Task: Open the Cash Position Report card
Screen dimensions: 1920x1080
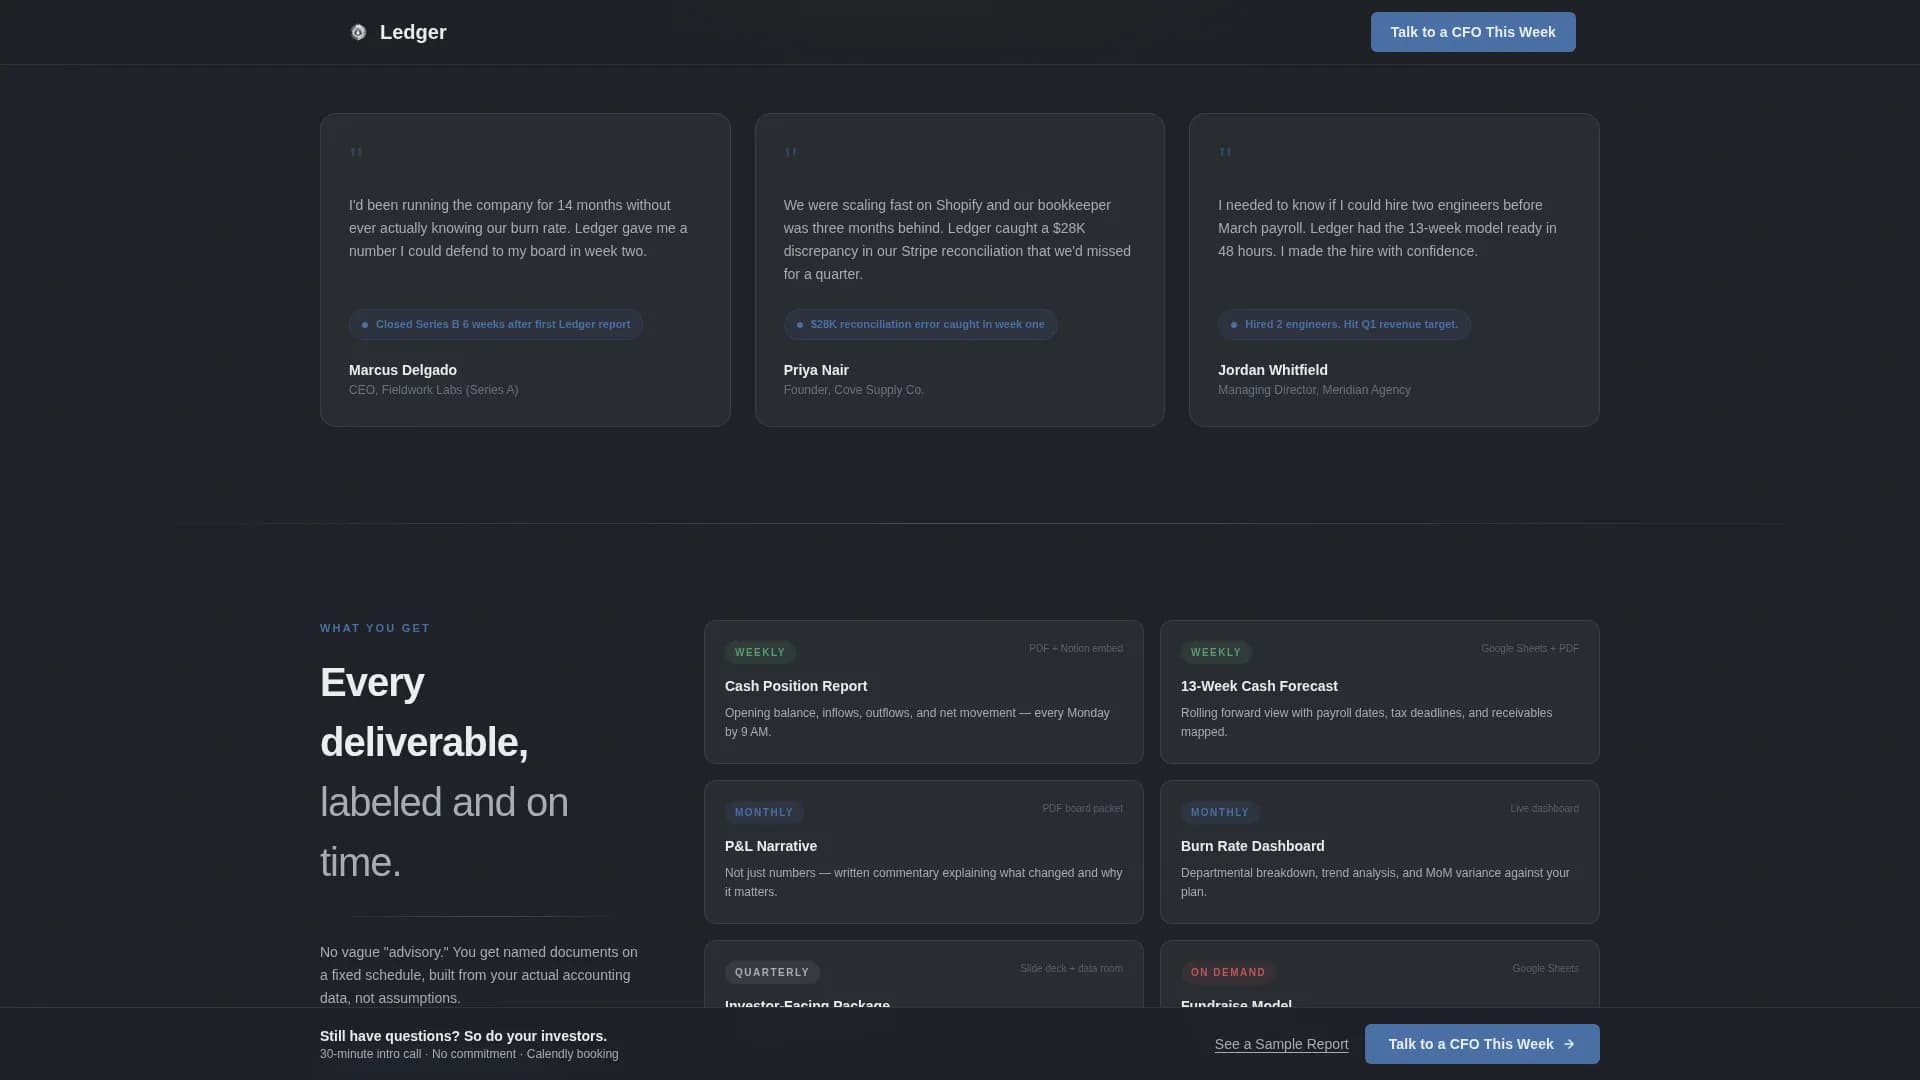Action: [x=923, y=692]
